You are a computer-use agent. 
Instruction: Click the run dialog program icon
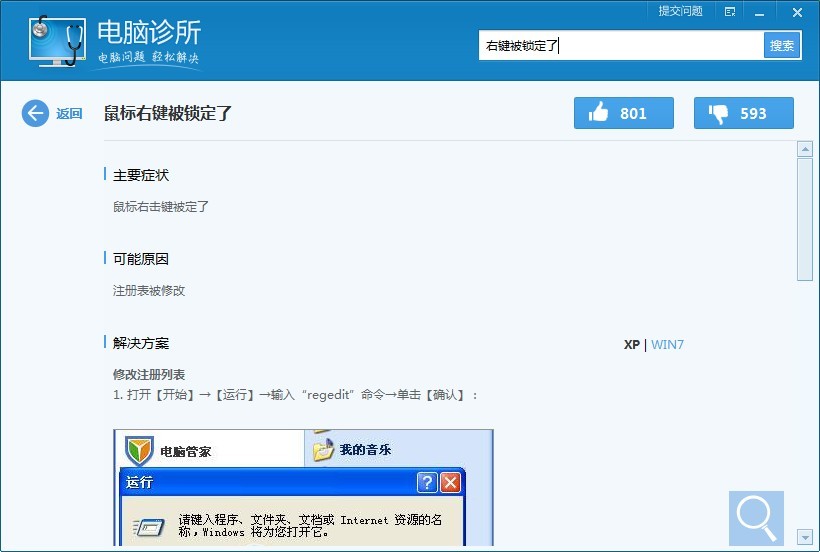coord(149,527)
